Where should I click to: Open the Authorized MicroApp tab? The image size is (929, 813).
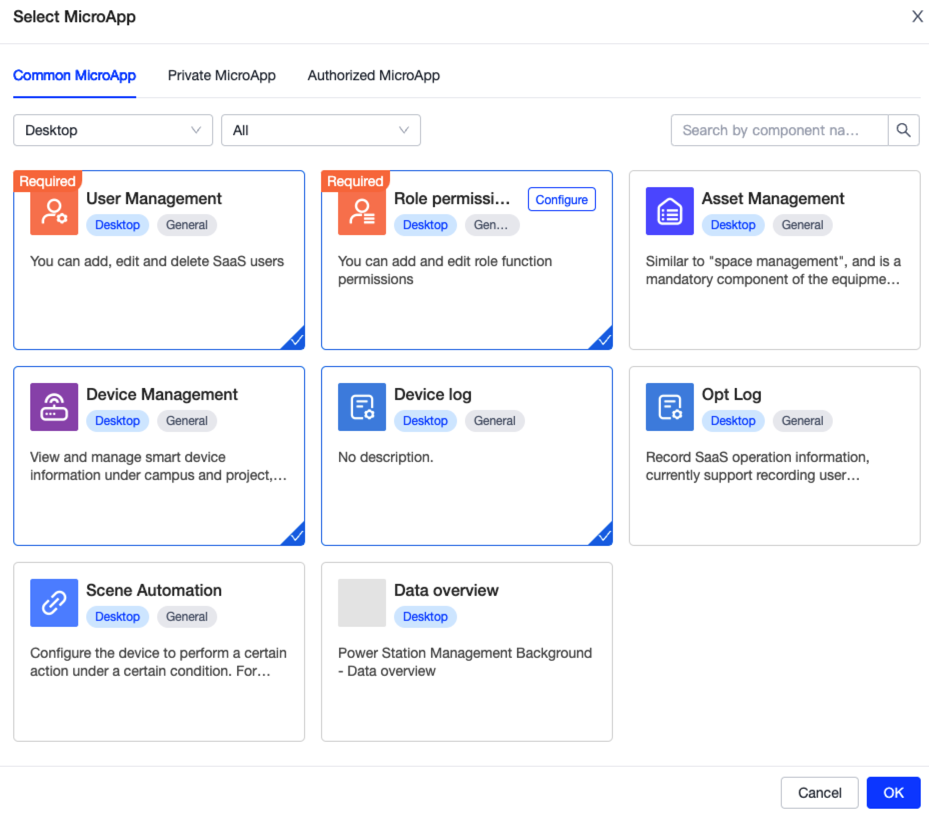click(x=373, y=75)
